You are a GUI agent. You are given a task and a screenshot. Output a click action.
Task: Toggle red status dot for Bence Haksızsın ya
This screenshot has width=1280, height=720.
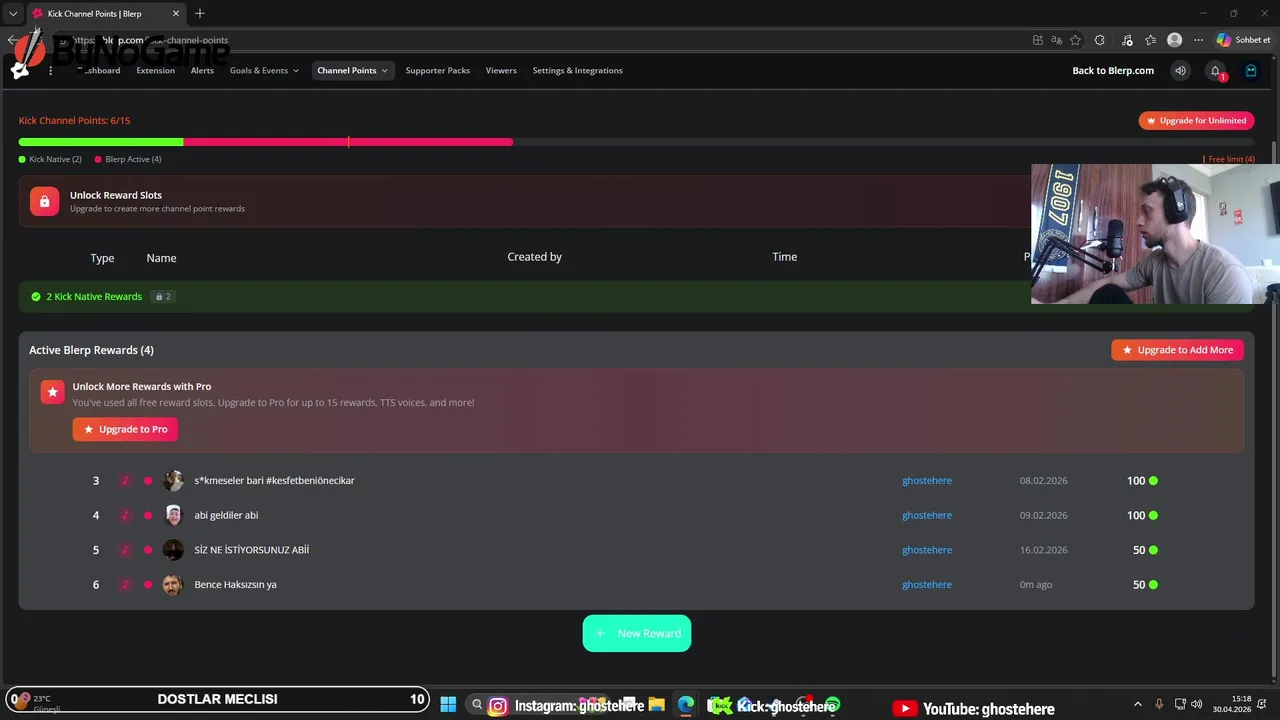[x=148, y=585]
